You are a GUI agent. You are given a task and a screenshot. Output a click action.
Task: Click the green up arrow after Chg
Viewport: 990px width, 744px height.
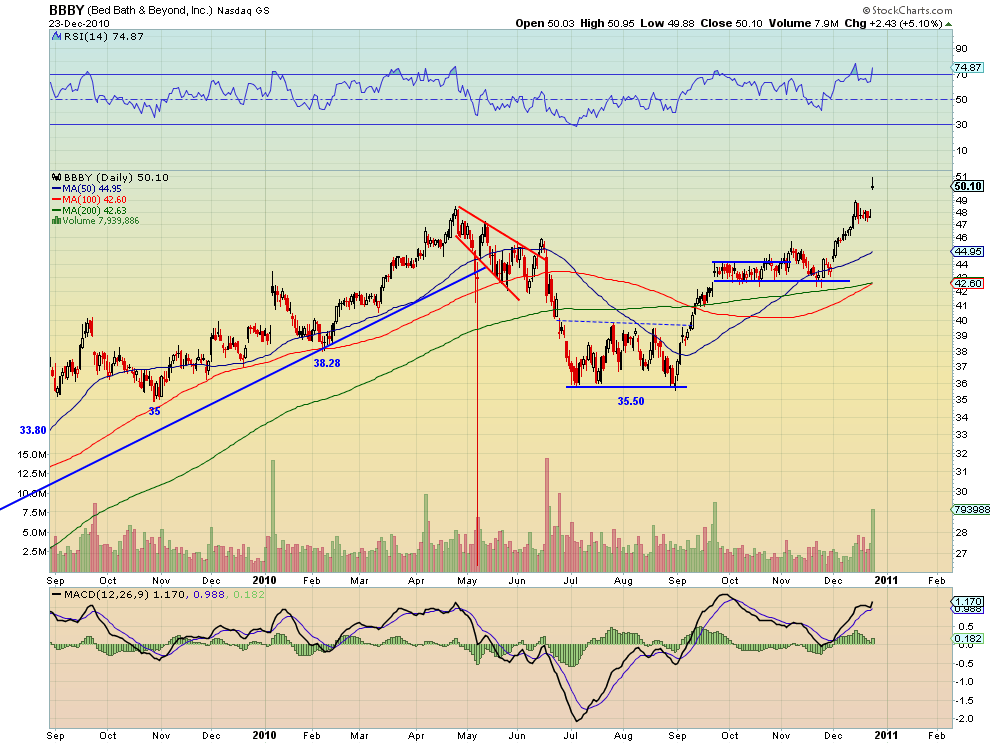click(949, 24)
